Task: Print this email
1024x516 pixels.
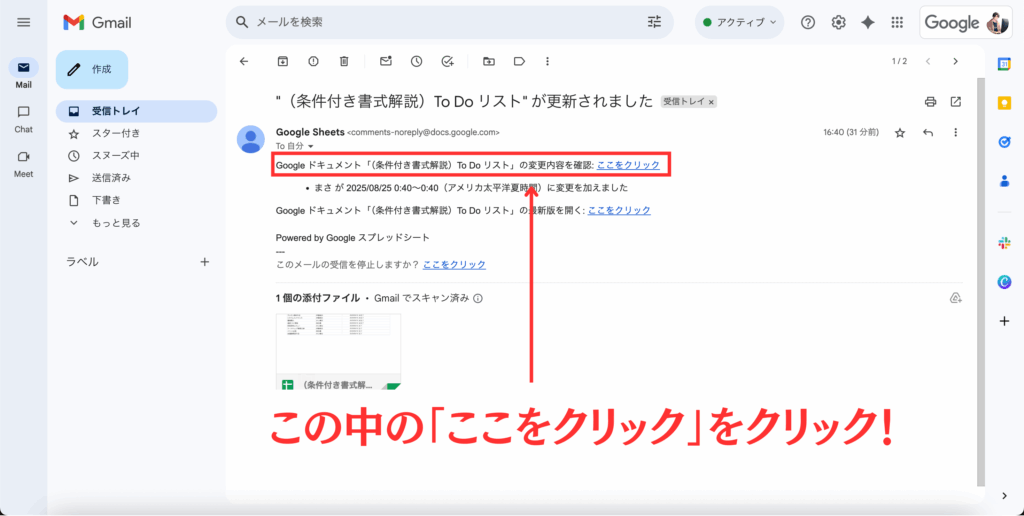Action: tap(931, 102)
